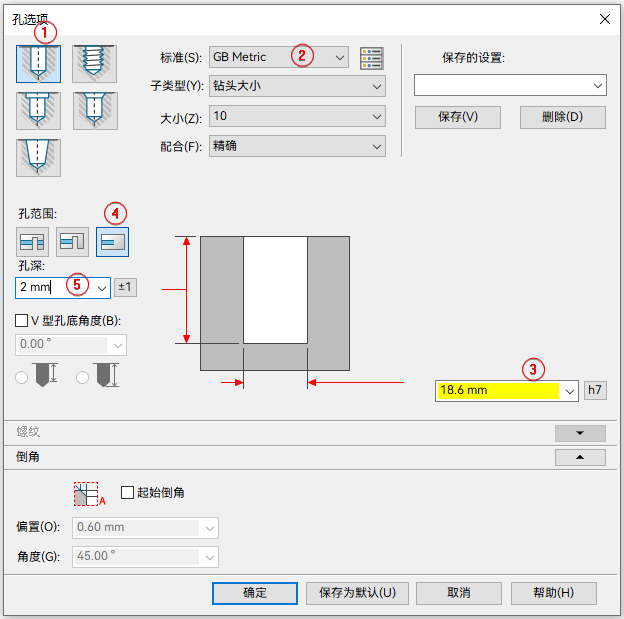
Task: Select the threaded hole type icon
Action: pos(94,64)
